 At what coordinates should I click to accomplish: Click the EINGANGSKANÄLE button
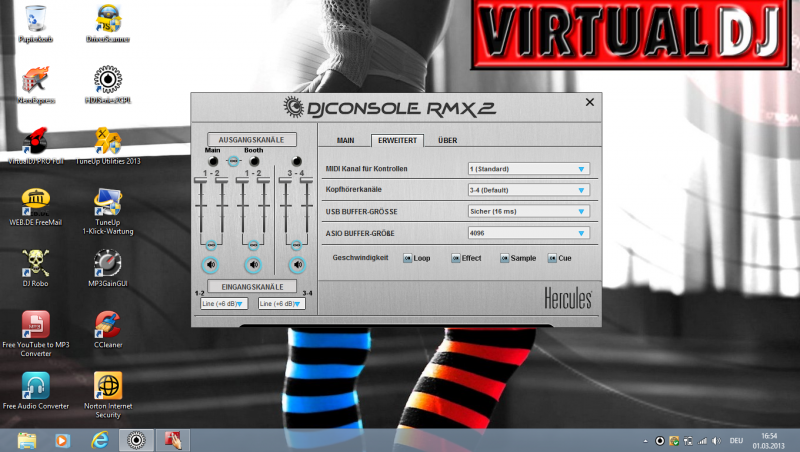coord(252,287)
